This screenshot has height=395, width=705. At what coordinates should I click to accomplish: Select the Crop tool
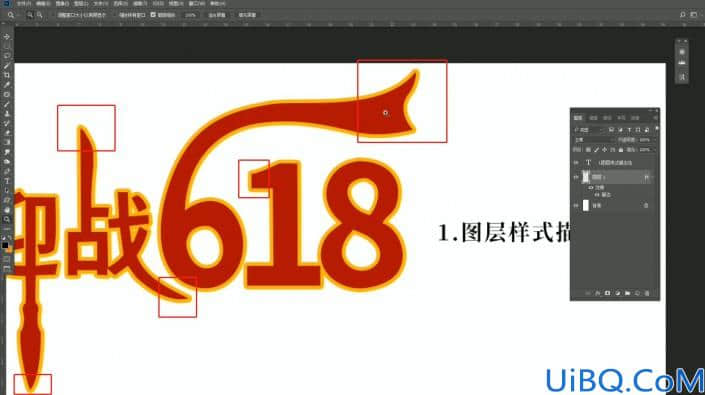[x=7, y=75]
